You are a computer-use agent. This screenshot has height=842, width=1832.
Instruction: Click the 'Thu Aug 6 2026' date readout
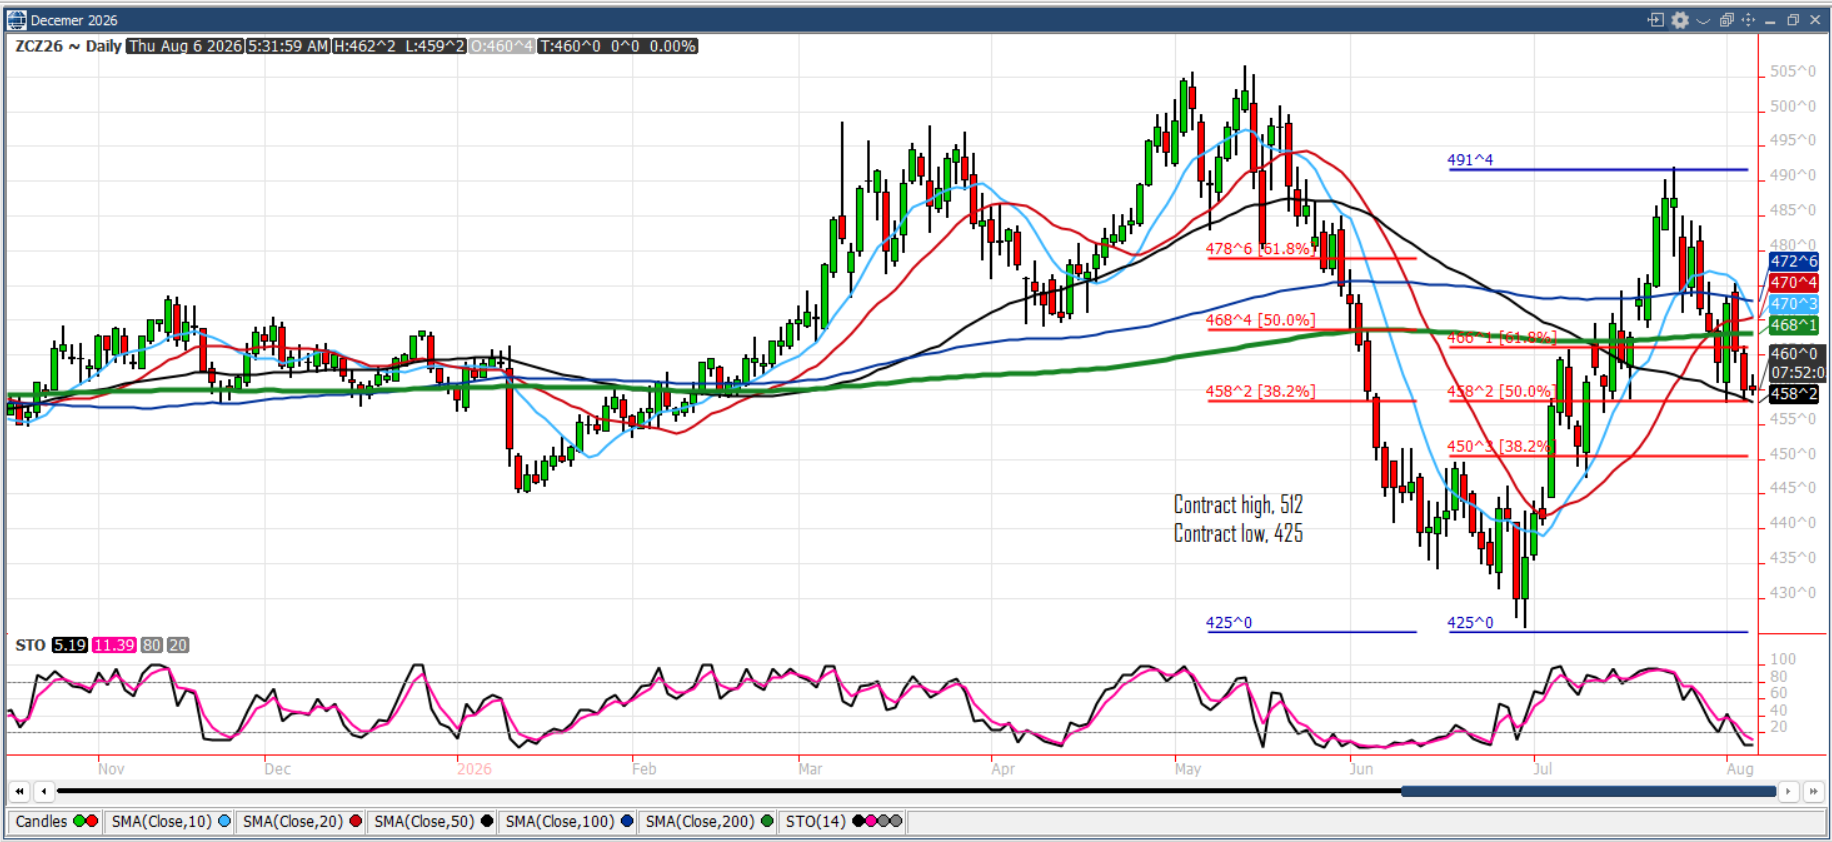coord(185,46)
